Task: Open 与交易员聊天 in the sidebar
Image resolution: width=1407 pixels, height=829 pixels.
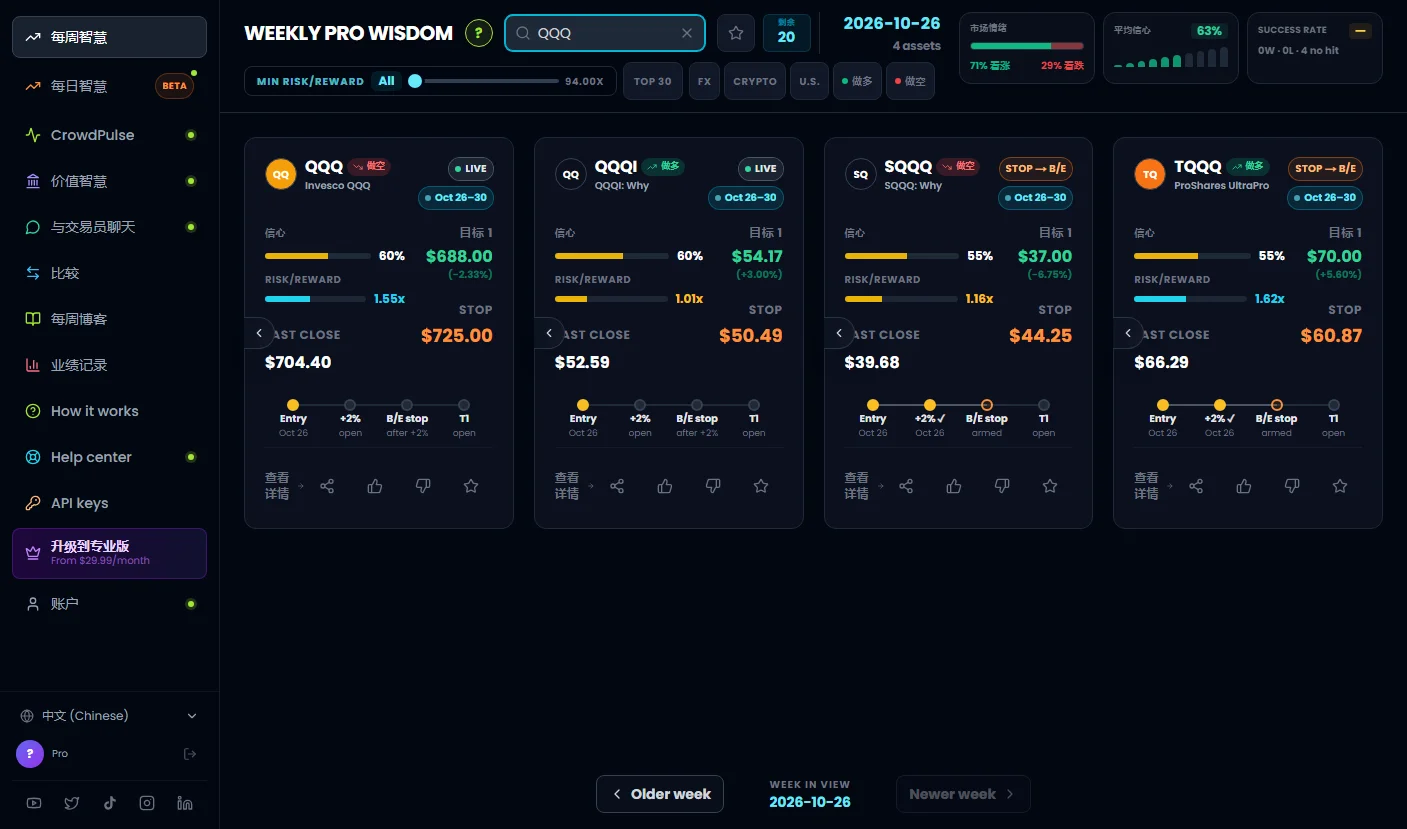Action: (x=109, y=227)
